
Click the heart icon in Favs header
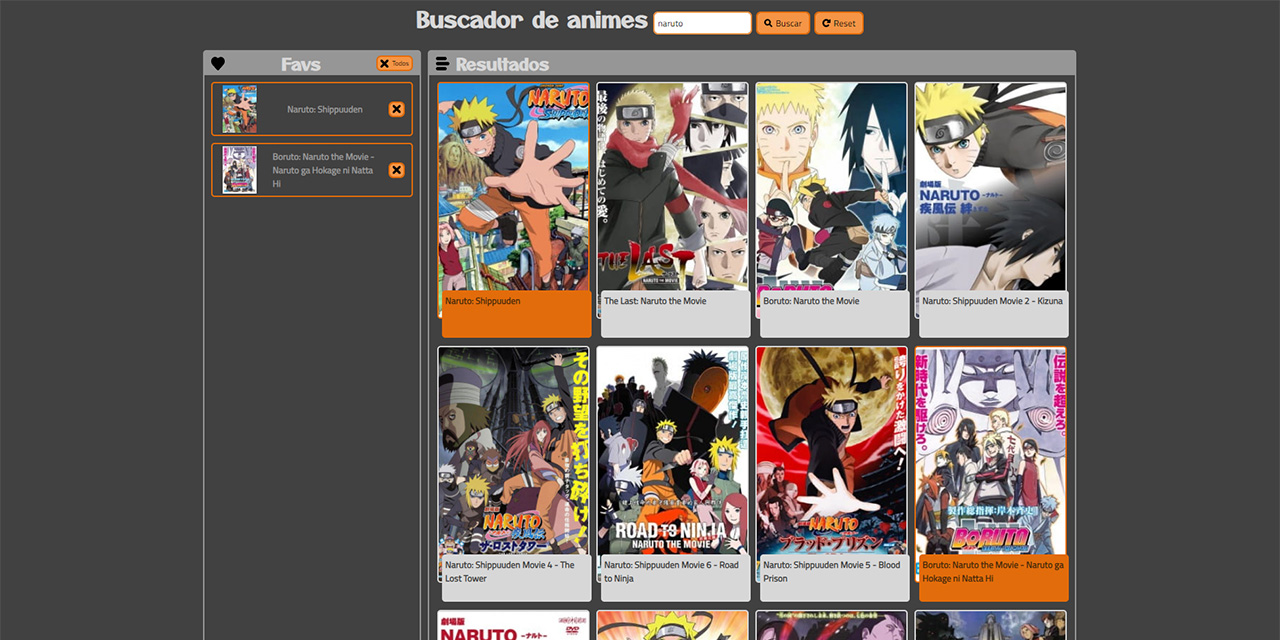(218, 64)
